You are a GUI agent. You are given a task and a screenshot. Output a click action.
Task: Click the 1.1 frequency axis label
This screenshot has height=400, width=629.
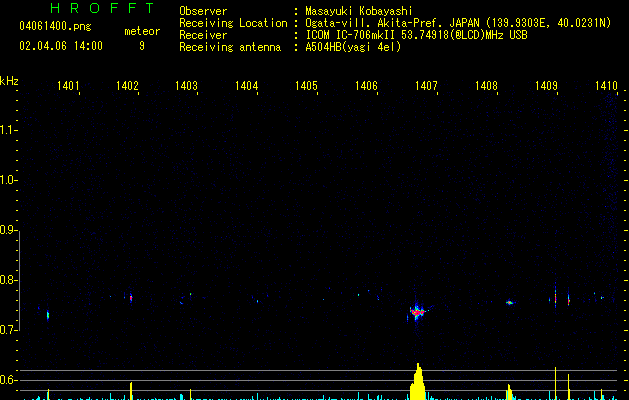coord(8,130)
